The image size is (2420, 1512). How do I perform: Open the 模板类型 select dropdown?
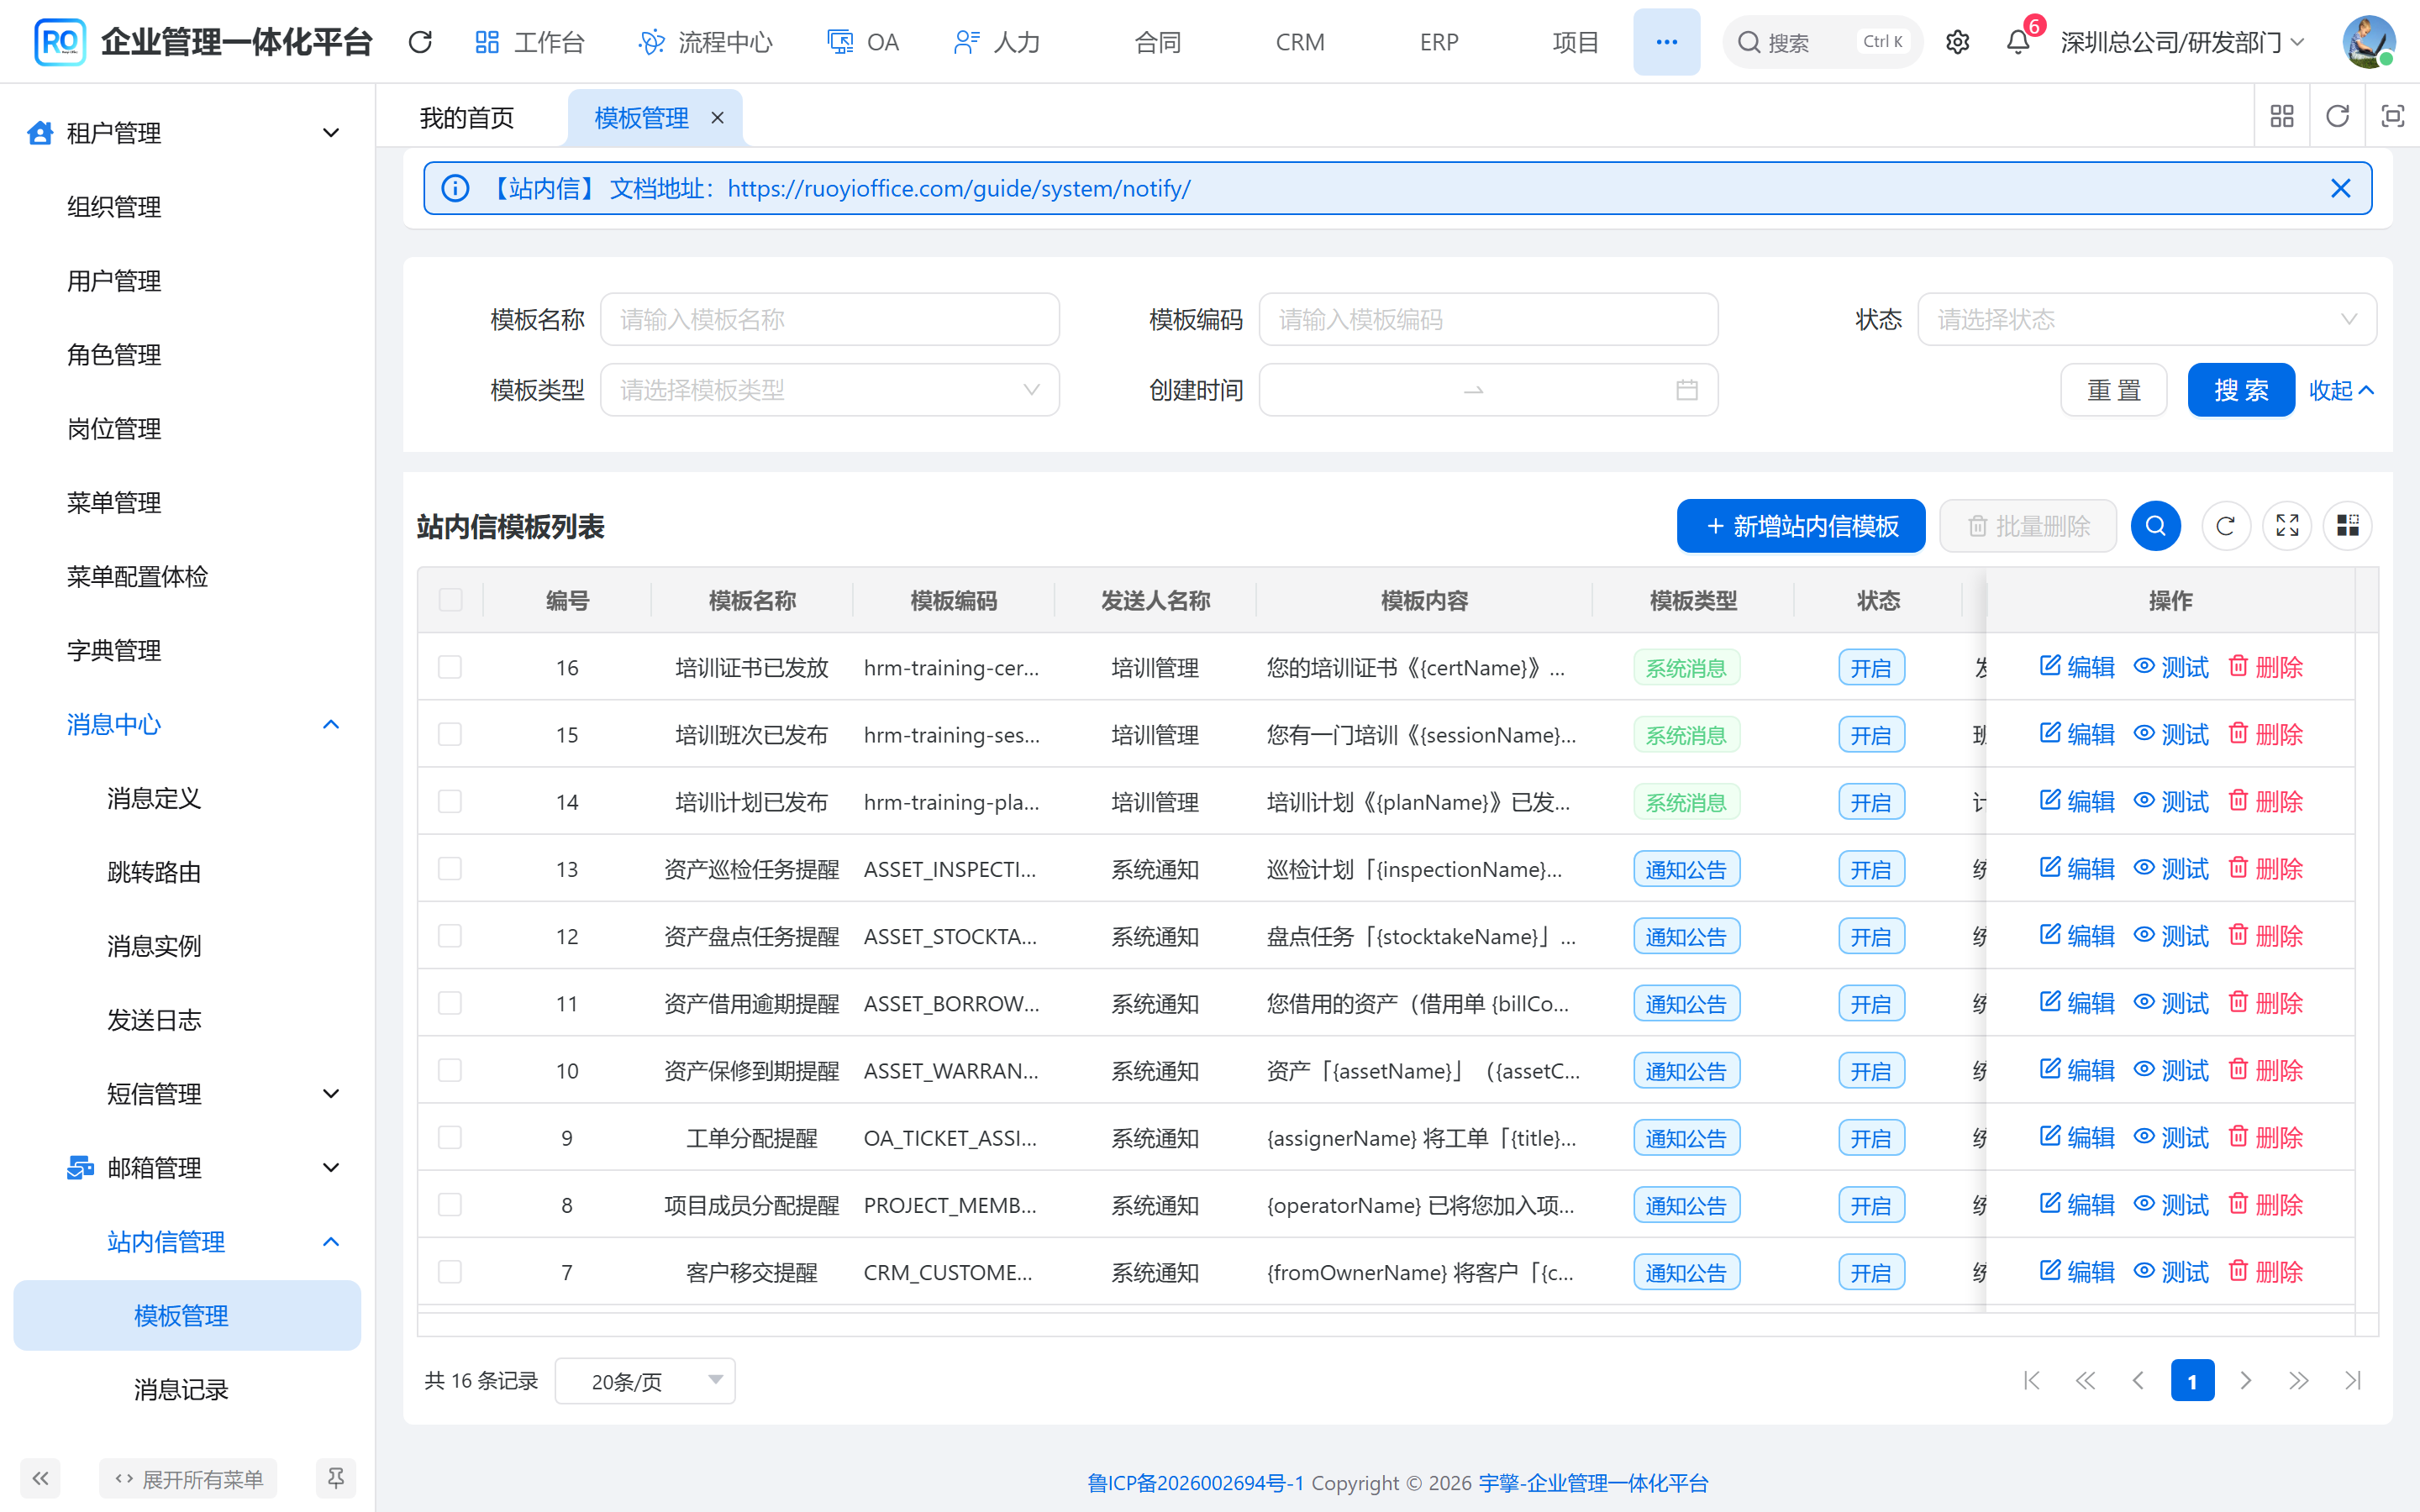(829, 390)
